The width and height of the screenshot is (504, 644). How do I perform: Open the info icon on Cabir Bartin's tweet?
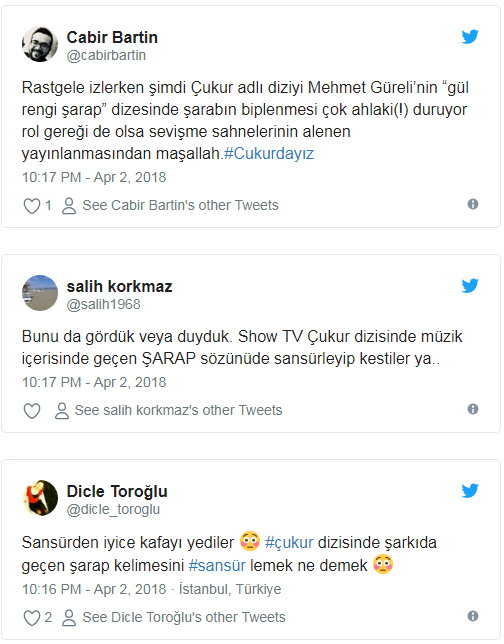[x=473, y=204]
